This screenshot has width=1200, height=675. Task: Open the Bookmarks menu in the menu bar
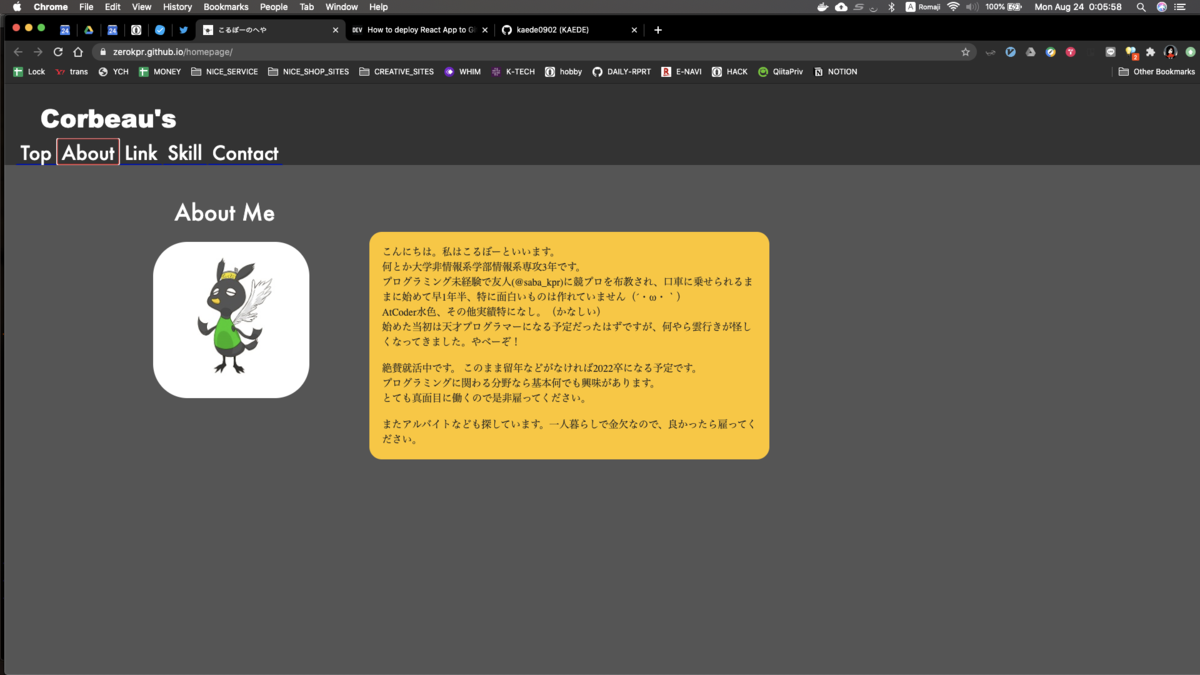[226, 7]
